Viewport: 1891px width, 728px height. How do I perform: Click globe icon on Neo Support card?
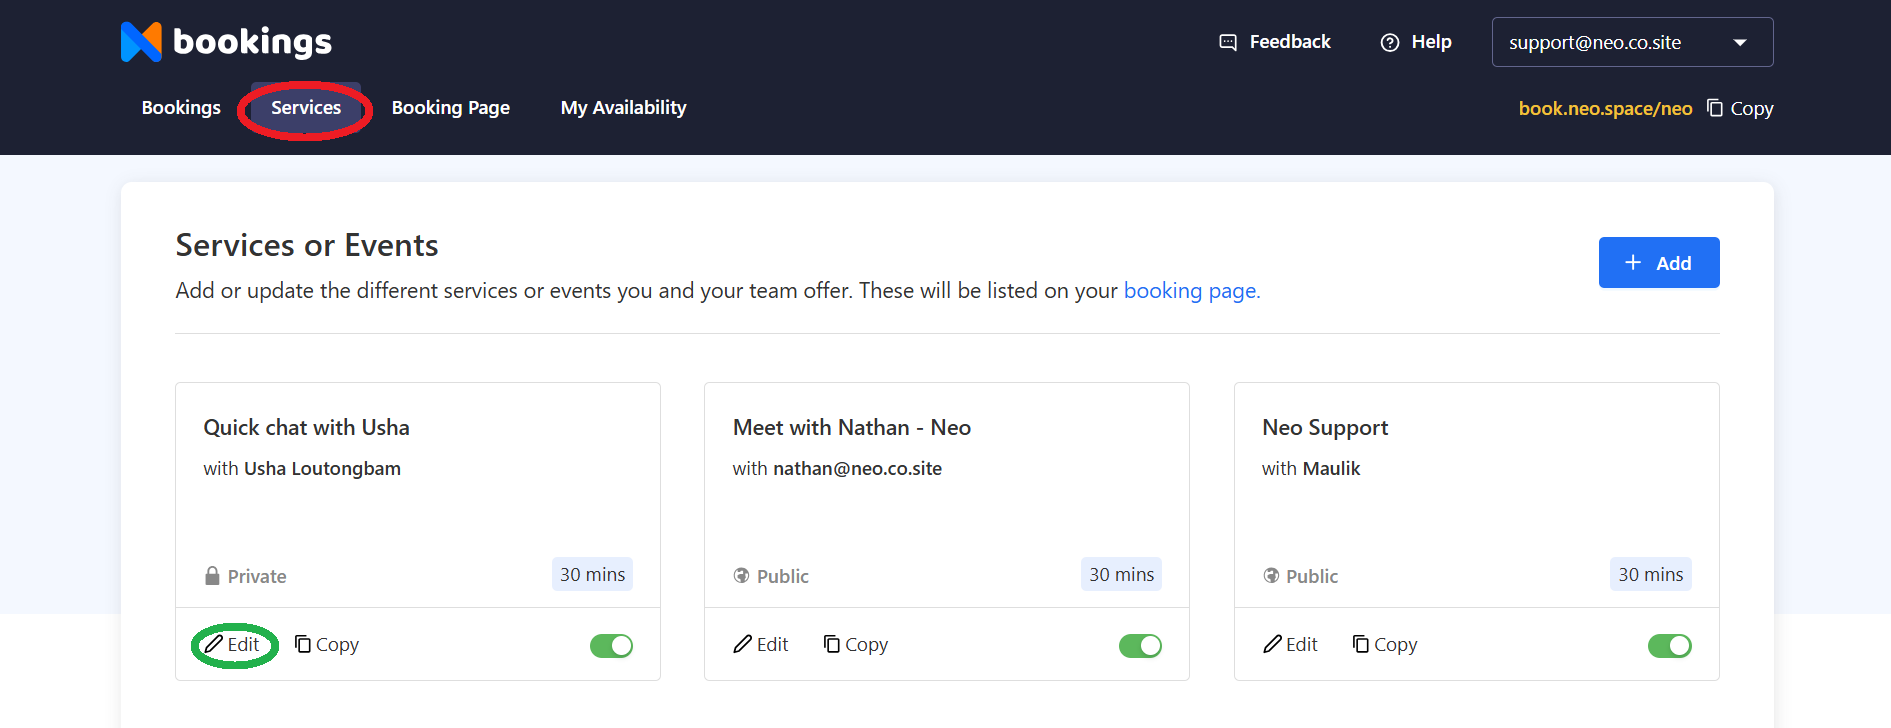(x=1271, y=576)
